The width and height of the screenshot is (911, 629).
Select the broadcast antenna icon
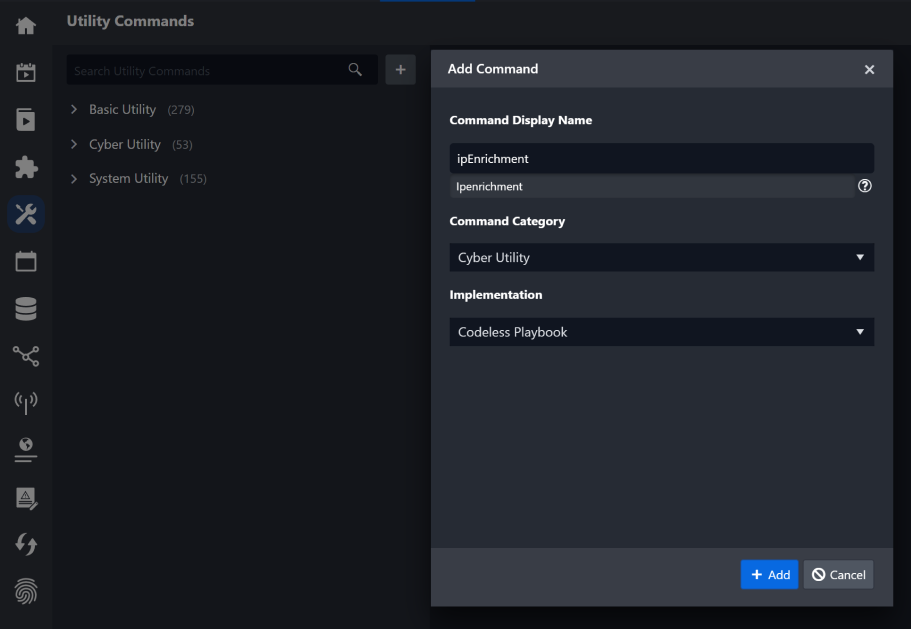25,403
